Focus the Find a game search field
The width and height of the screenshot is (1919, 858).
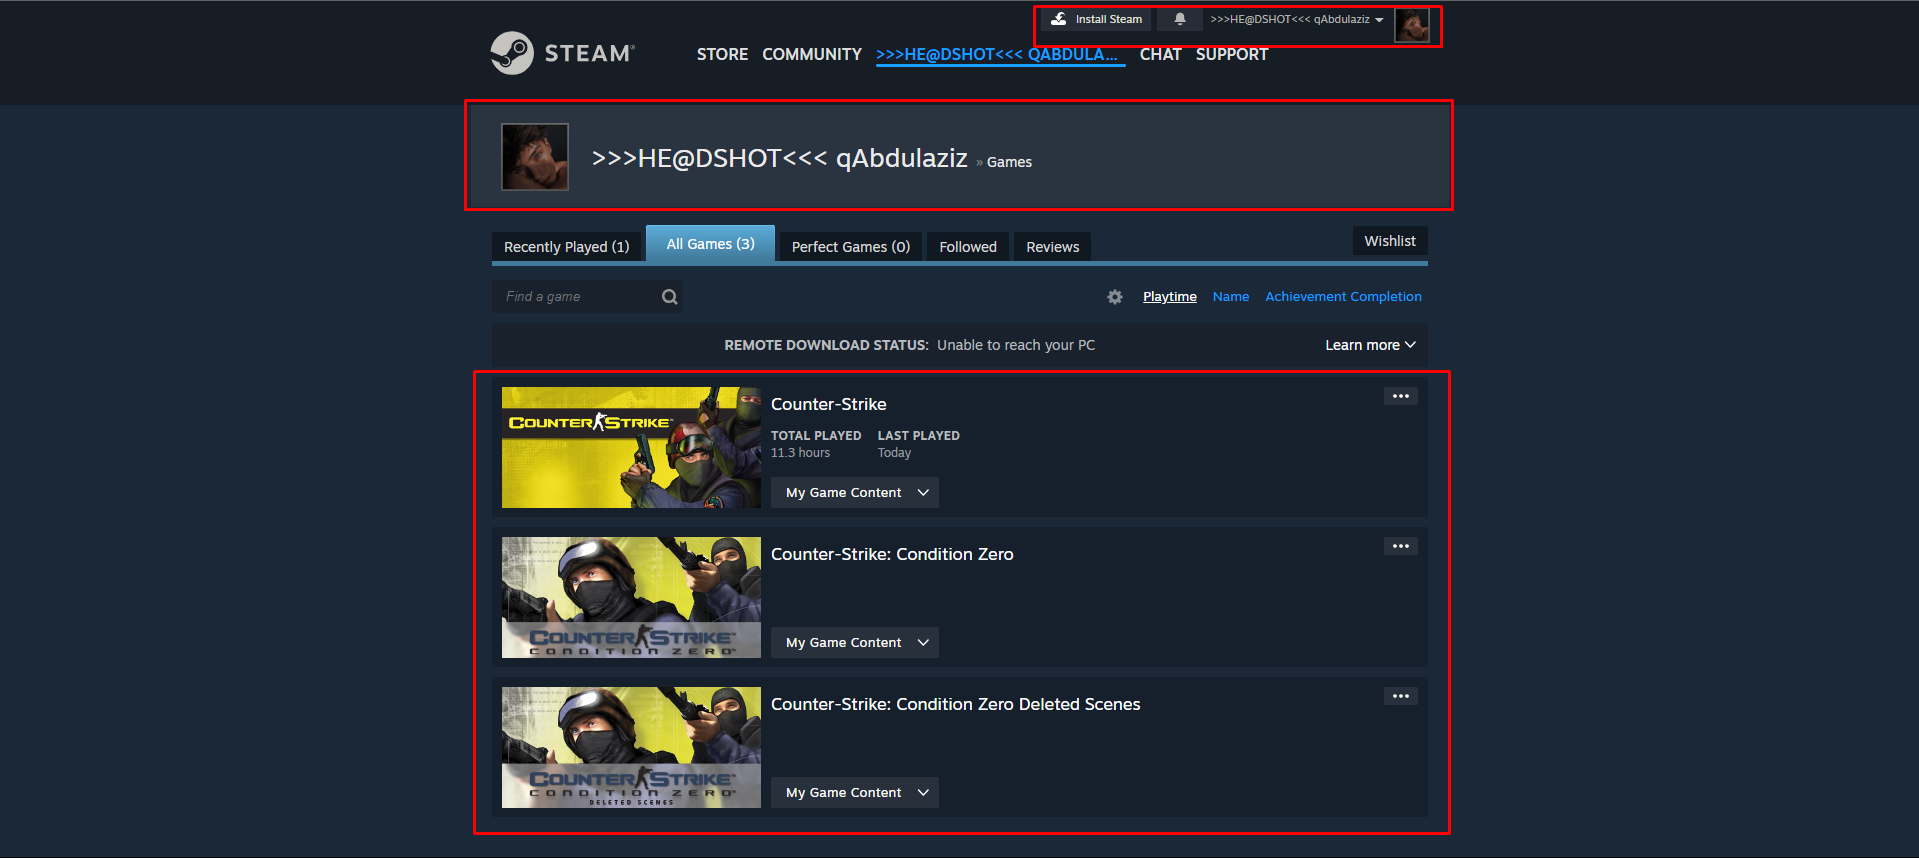pos(587,297)
